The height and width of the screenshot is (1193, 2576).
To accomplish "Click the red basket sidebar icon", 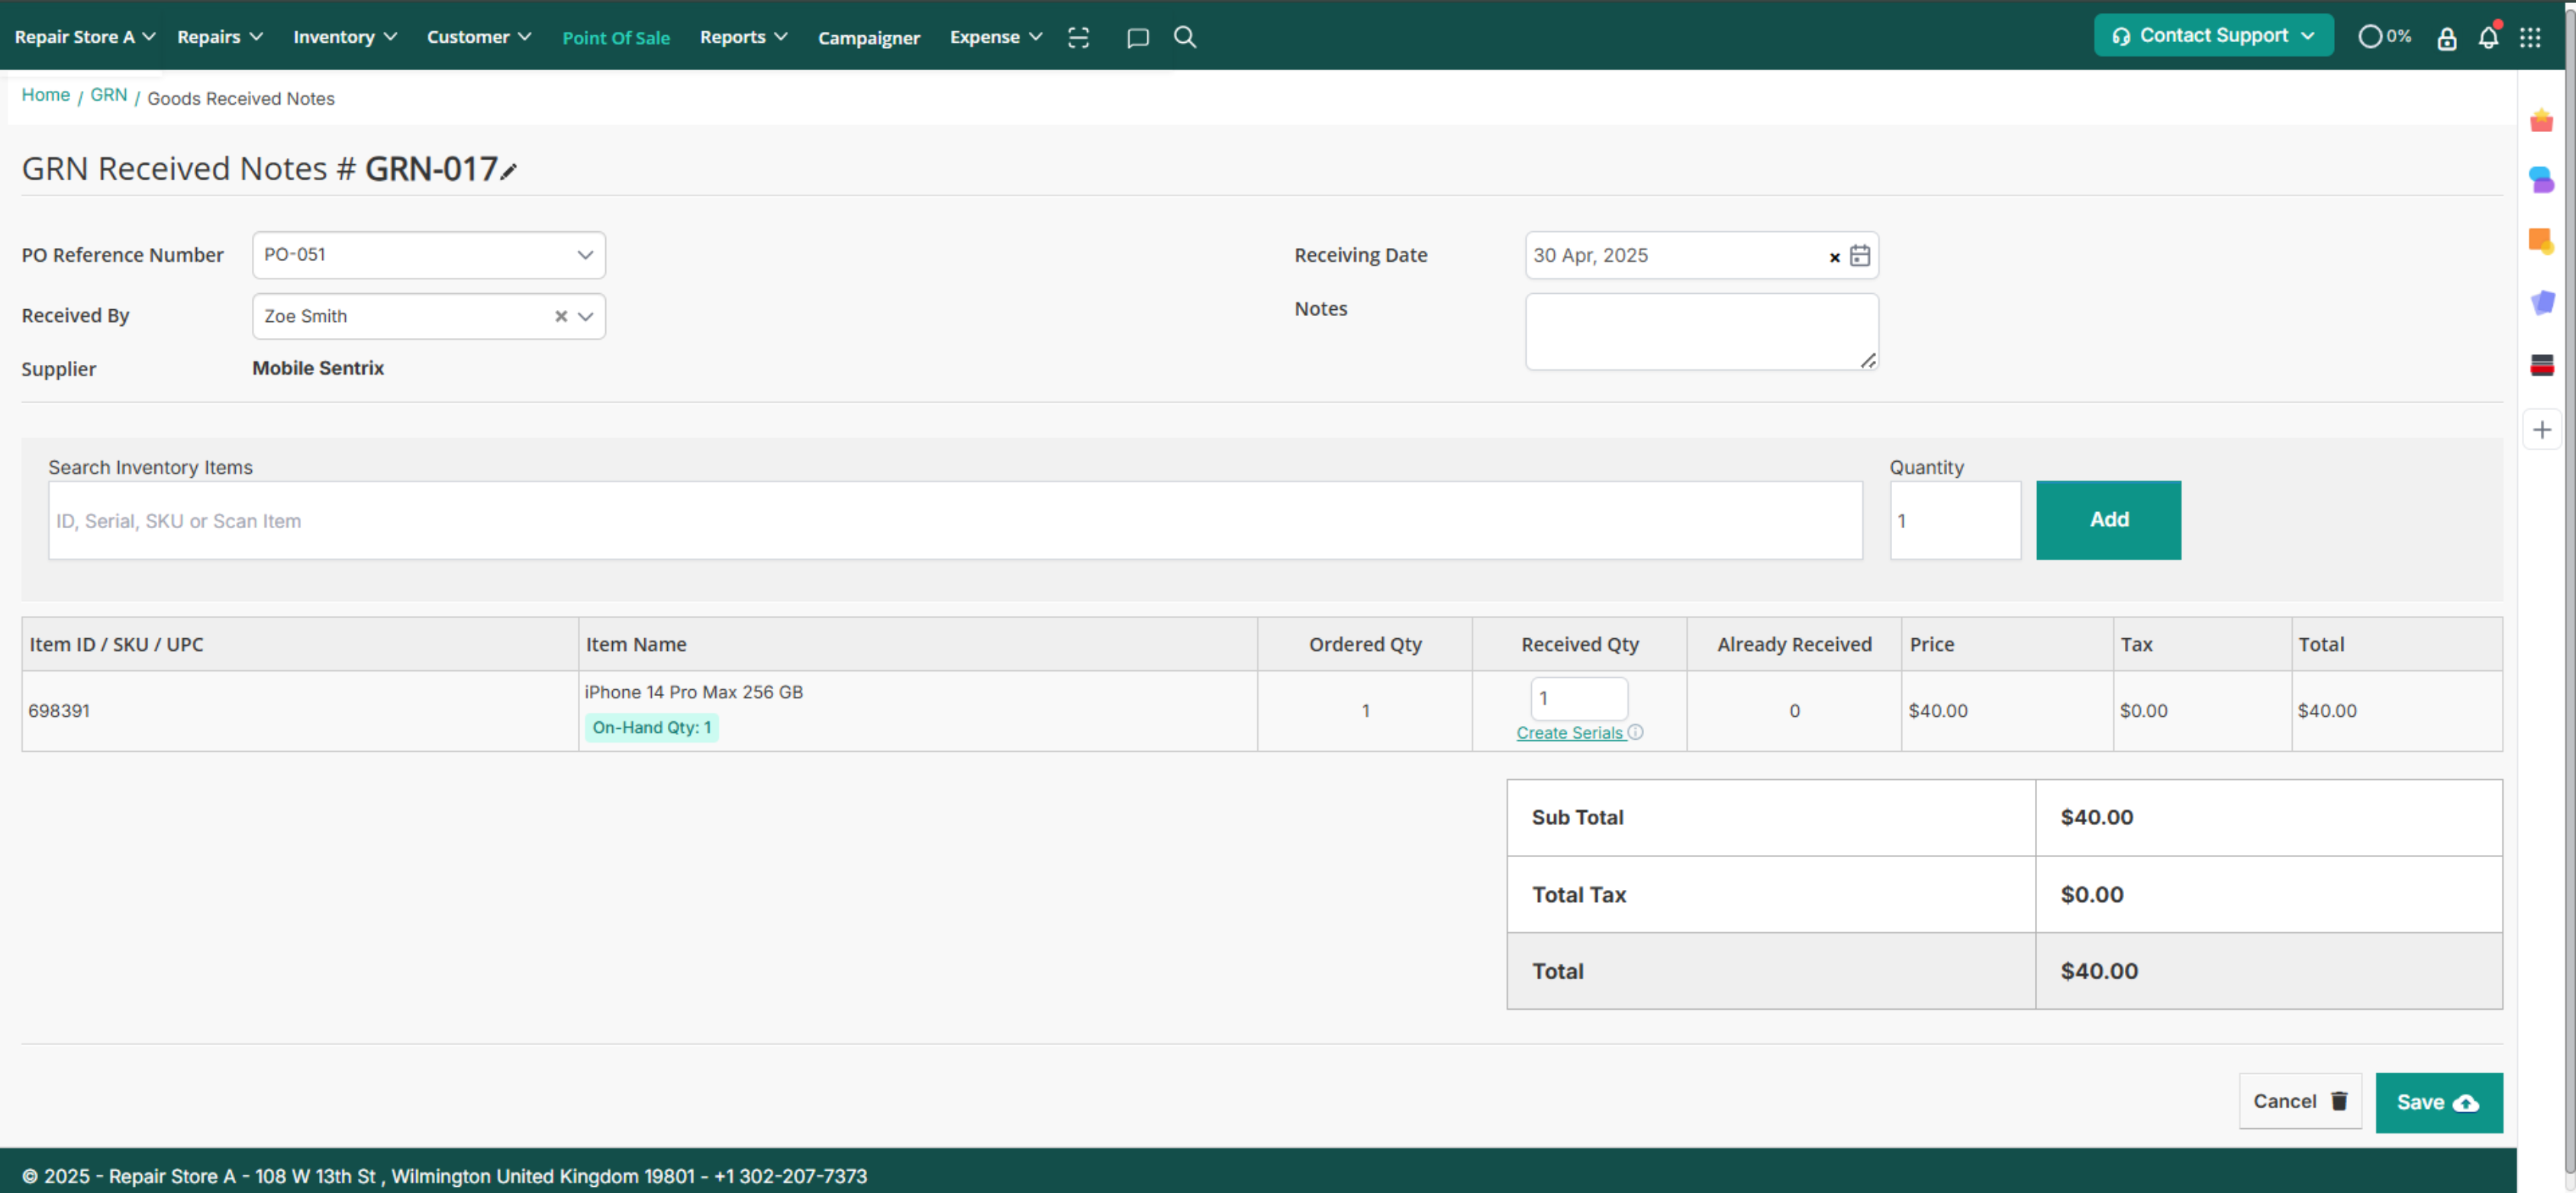I will point(2541,120).
